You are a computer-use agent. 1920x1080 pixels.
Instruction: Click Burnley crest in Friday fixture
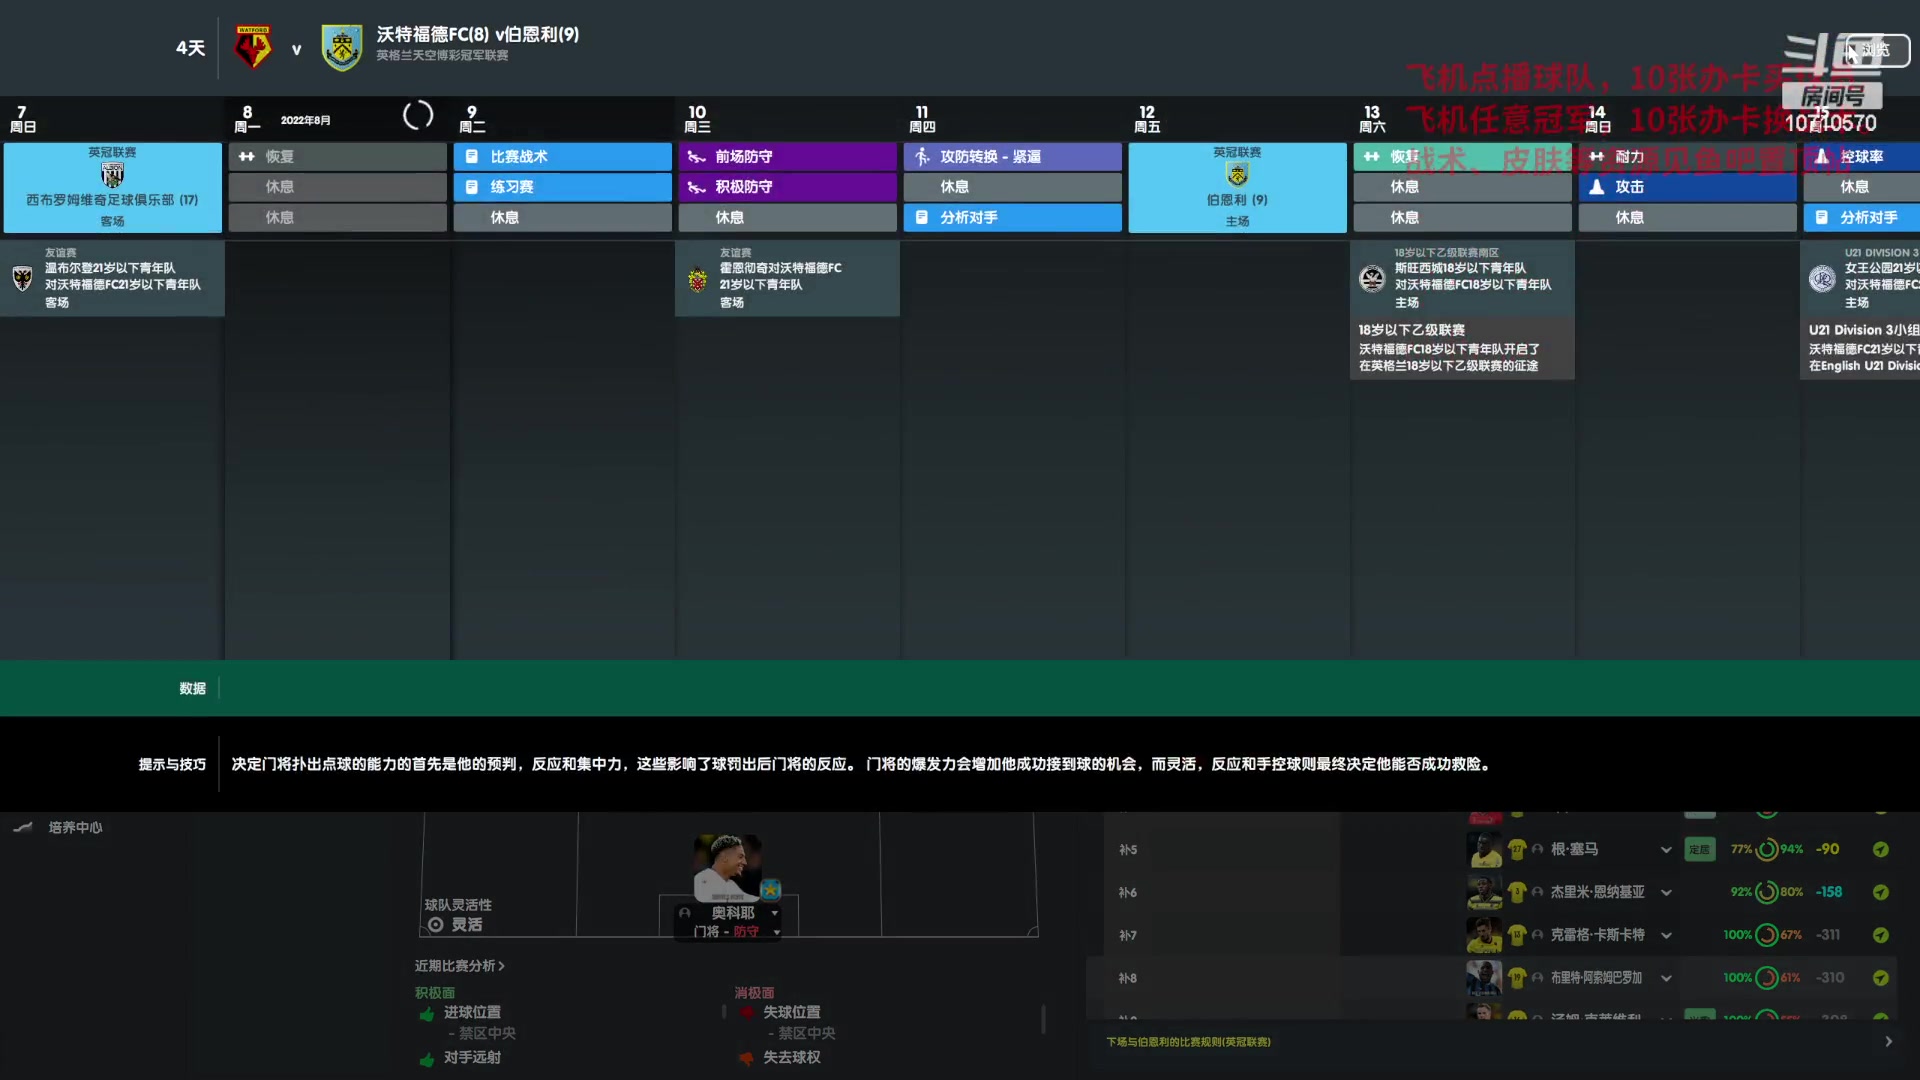click(1237, 174)
